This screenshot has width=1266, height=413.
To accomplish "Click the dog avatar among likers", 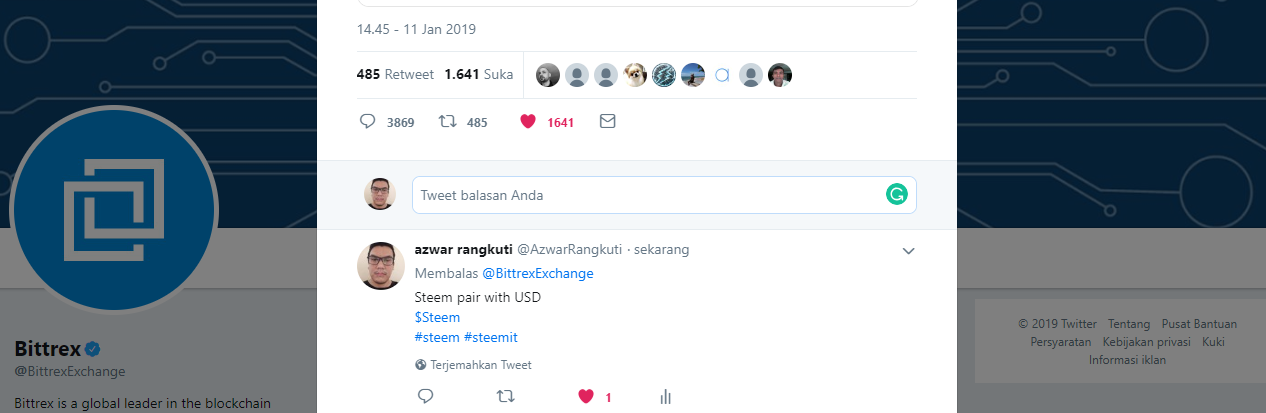I will 635,75.
